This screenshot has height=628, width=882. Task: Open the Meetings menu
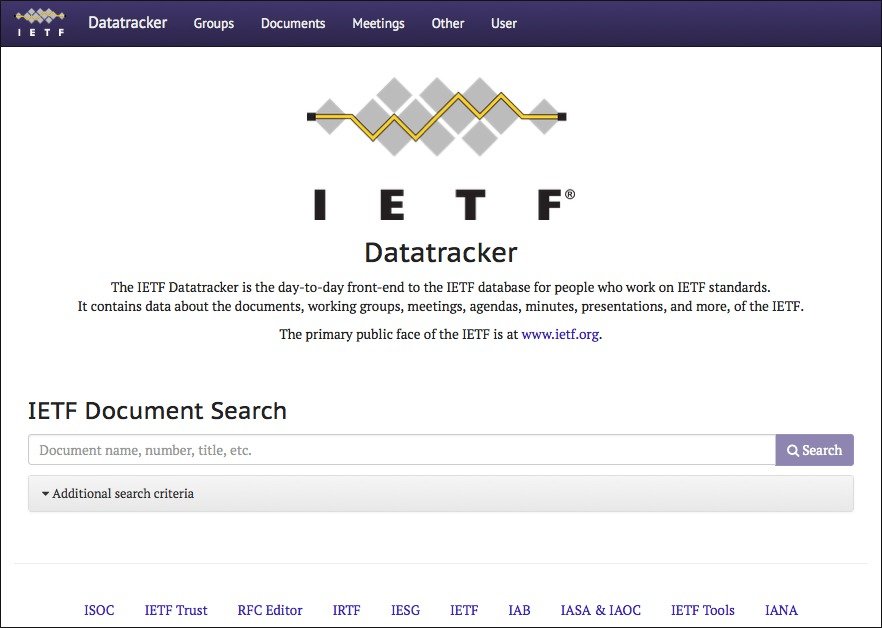(x=378, y=23)
